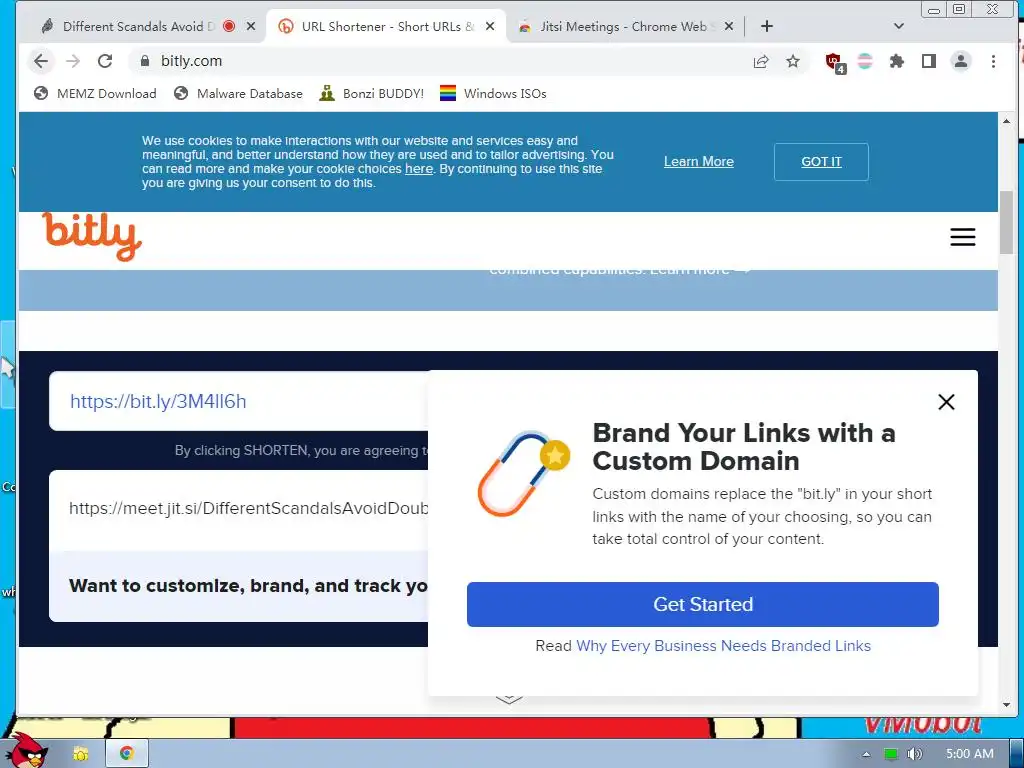Open the Malware Database bookmark
The height and width of the screenshot is (768, 1024).
[238, 93]
